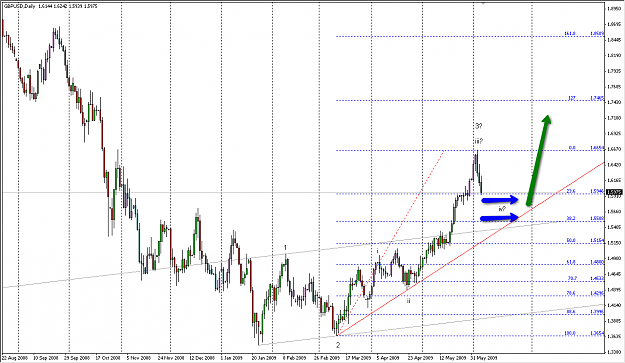Click the 1.3635 price axis label

614,336
